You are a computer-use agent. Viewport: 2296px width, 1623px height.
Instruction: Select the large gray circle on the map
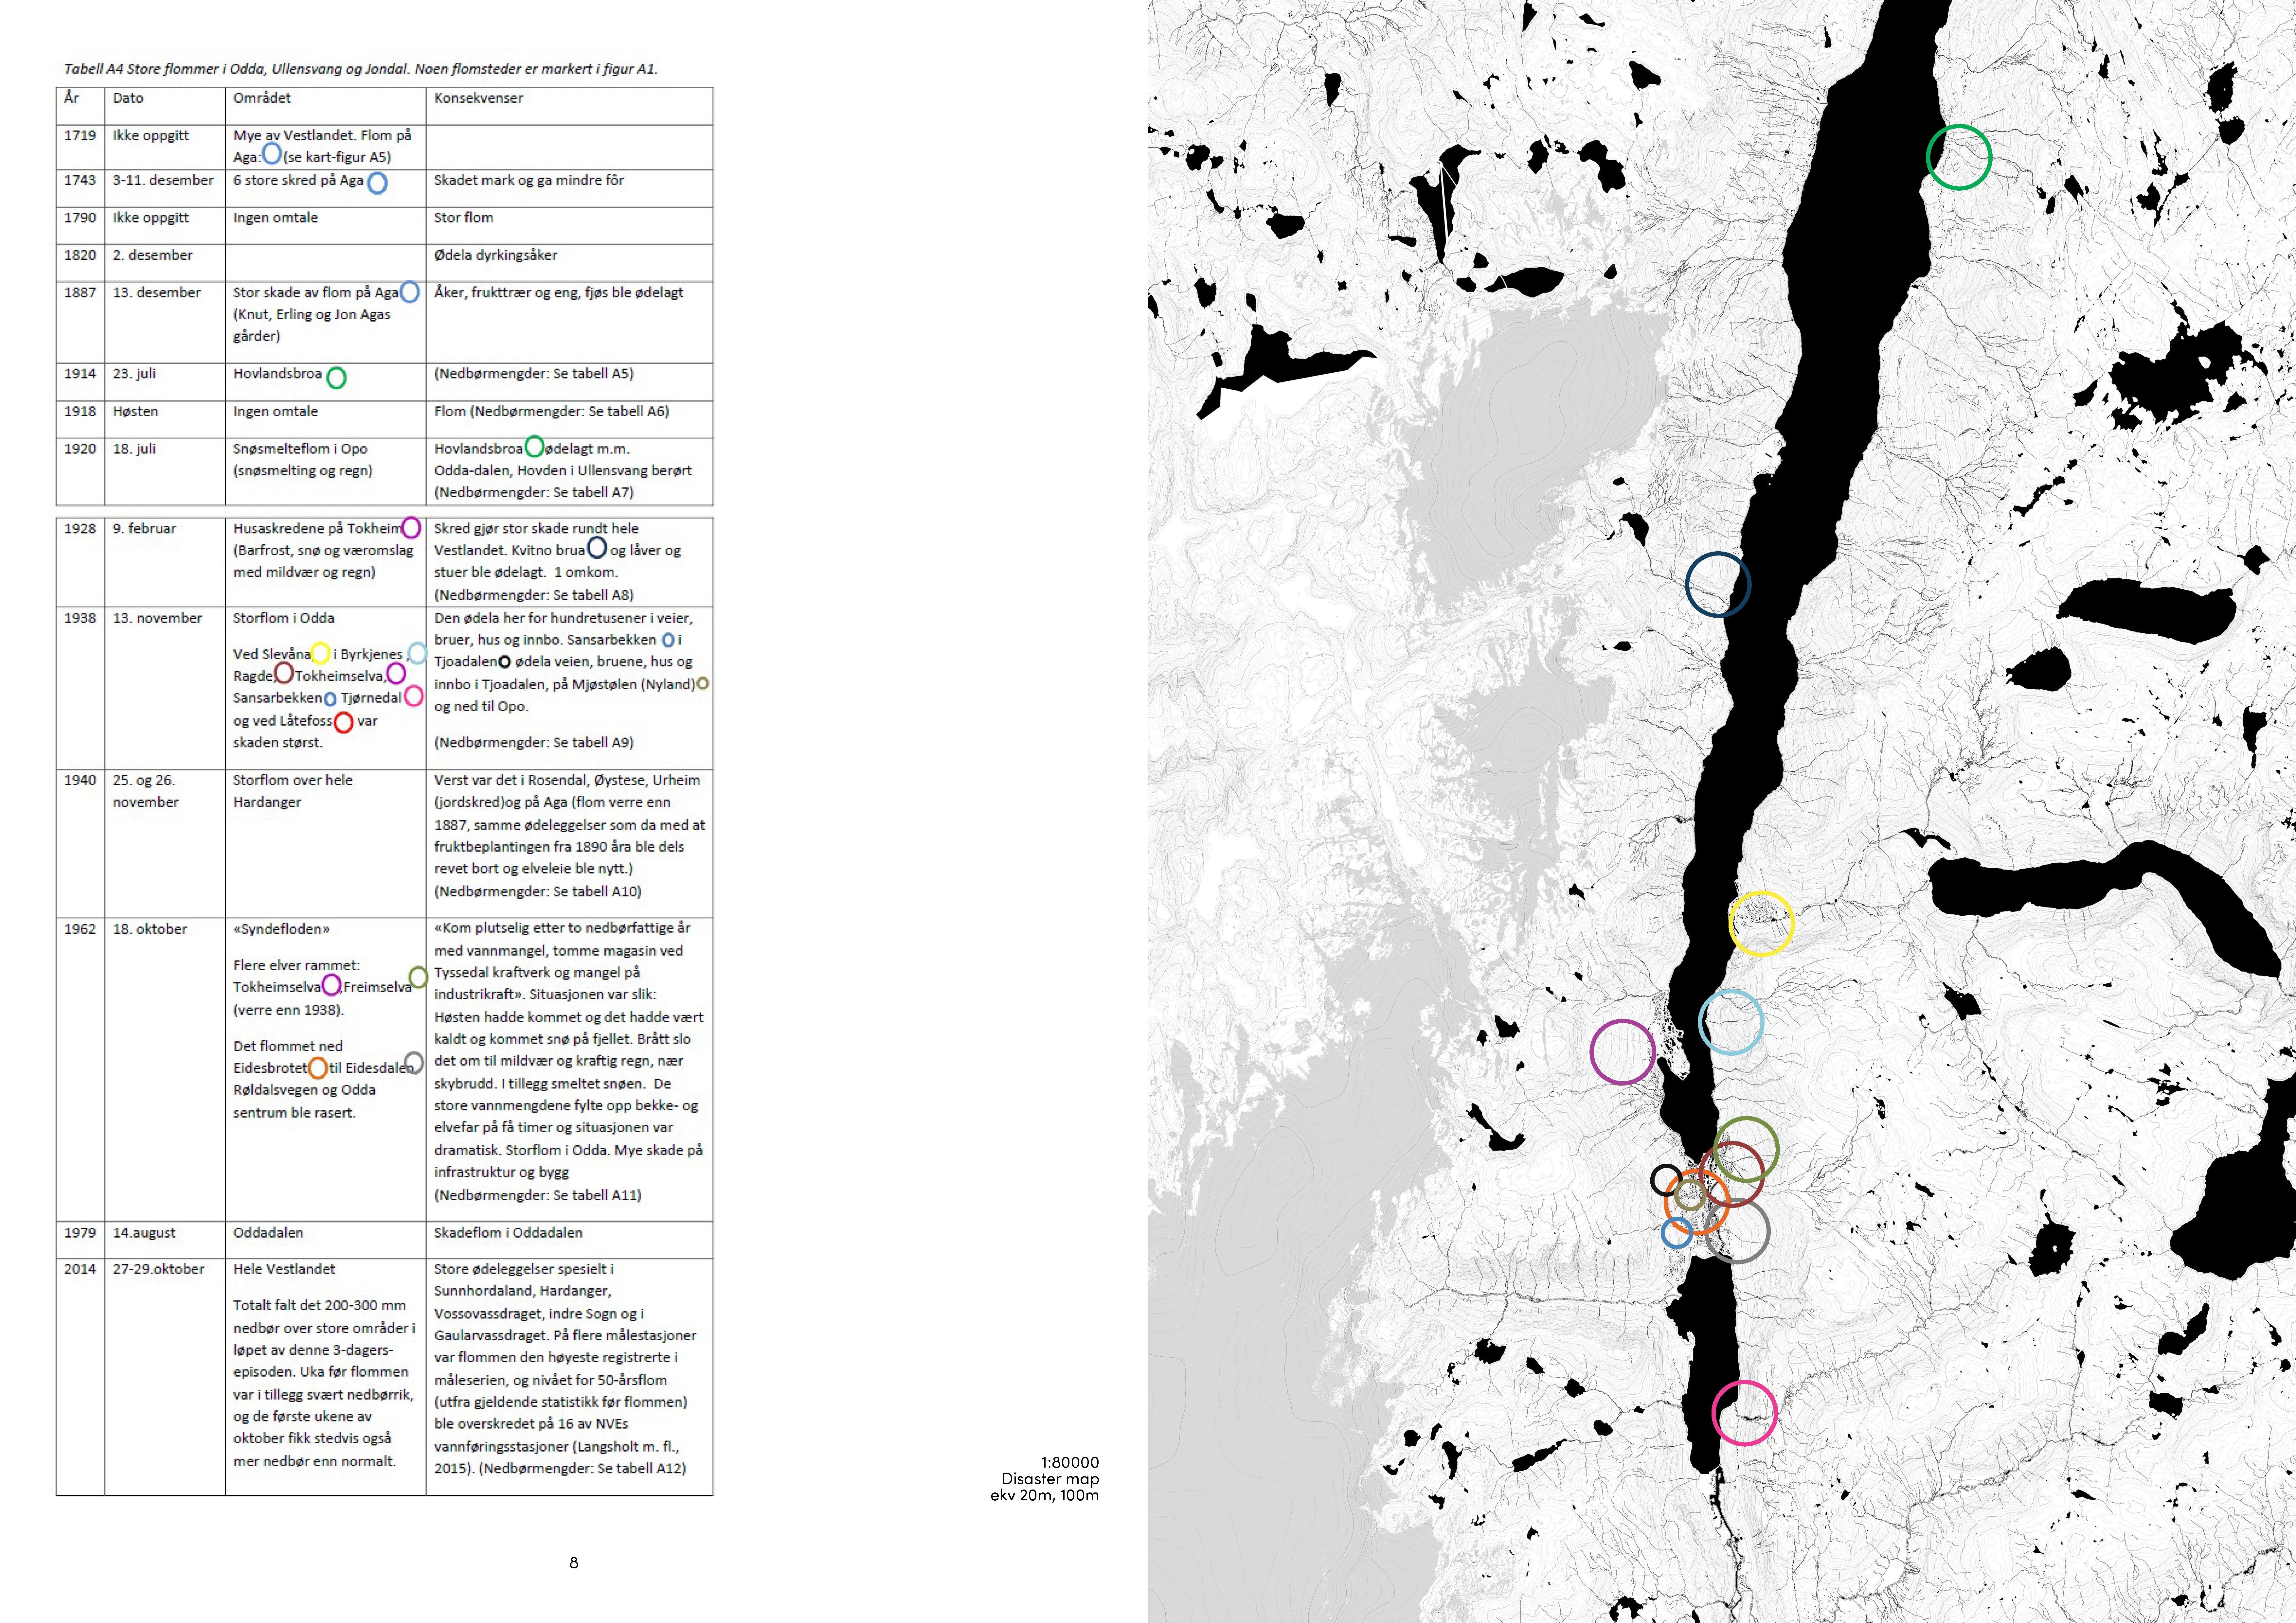(1737, 1231)
